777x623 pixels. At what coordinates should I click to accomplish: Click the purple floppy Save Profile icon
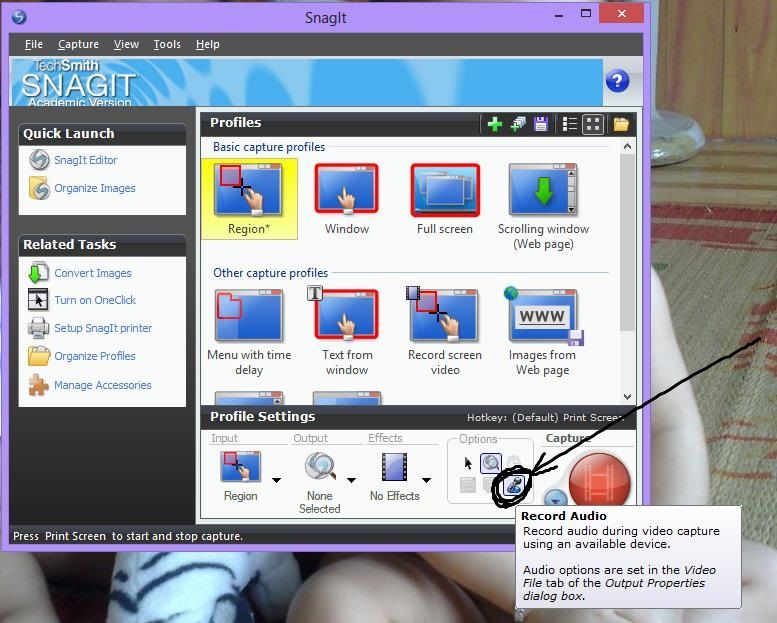(541, 124)
